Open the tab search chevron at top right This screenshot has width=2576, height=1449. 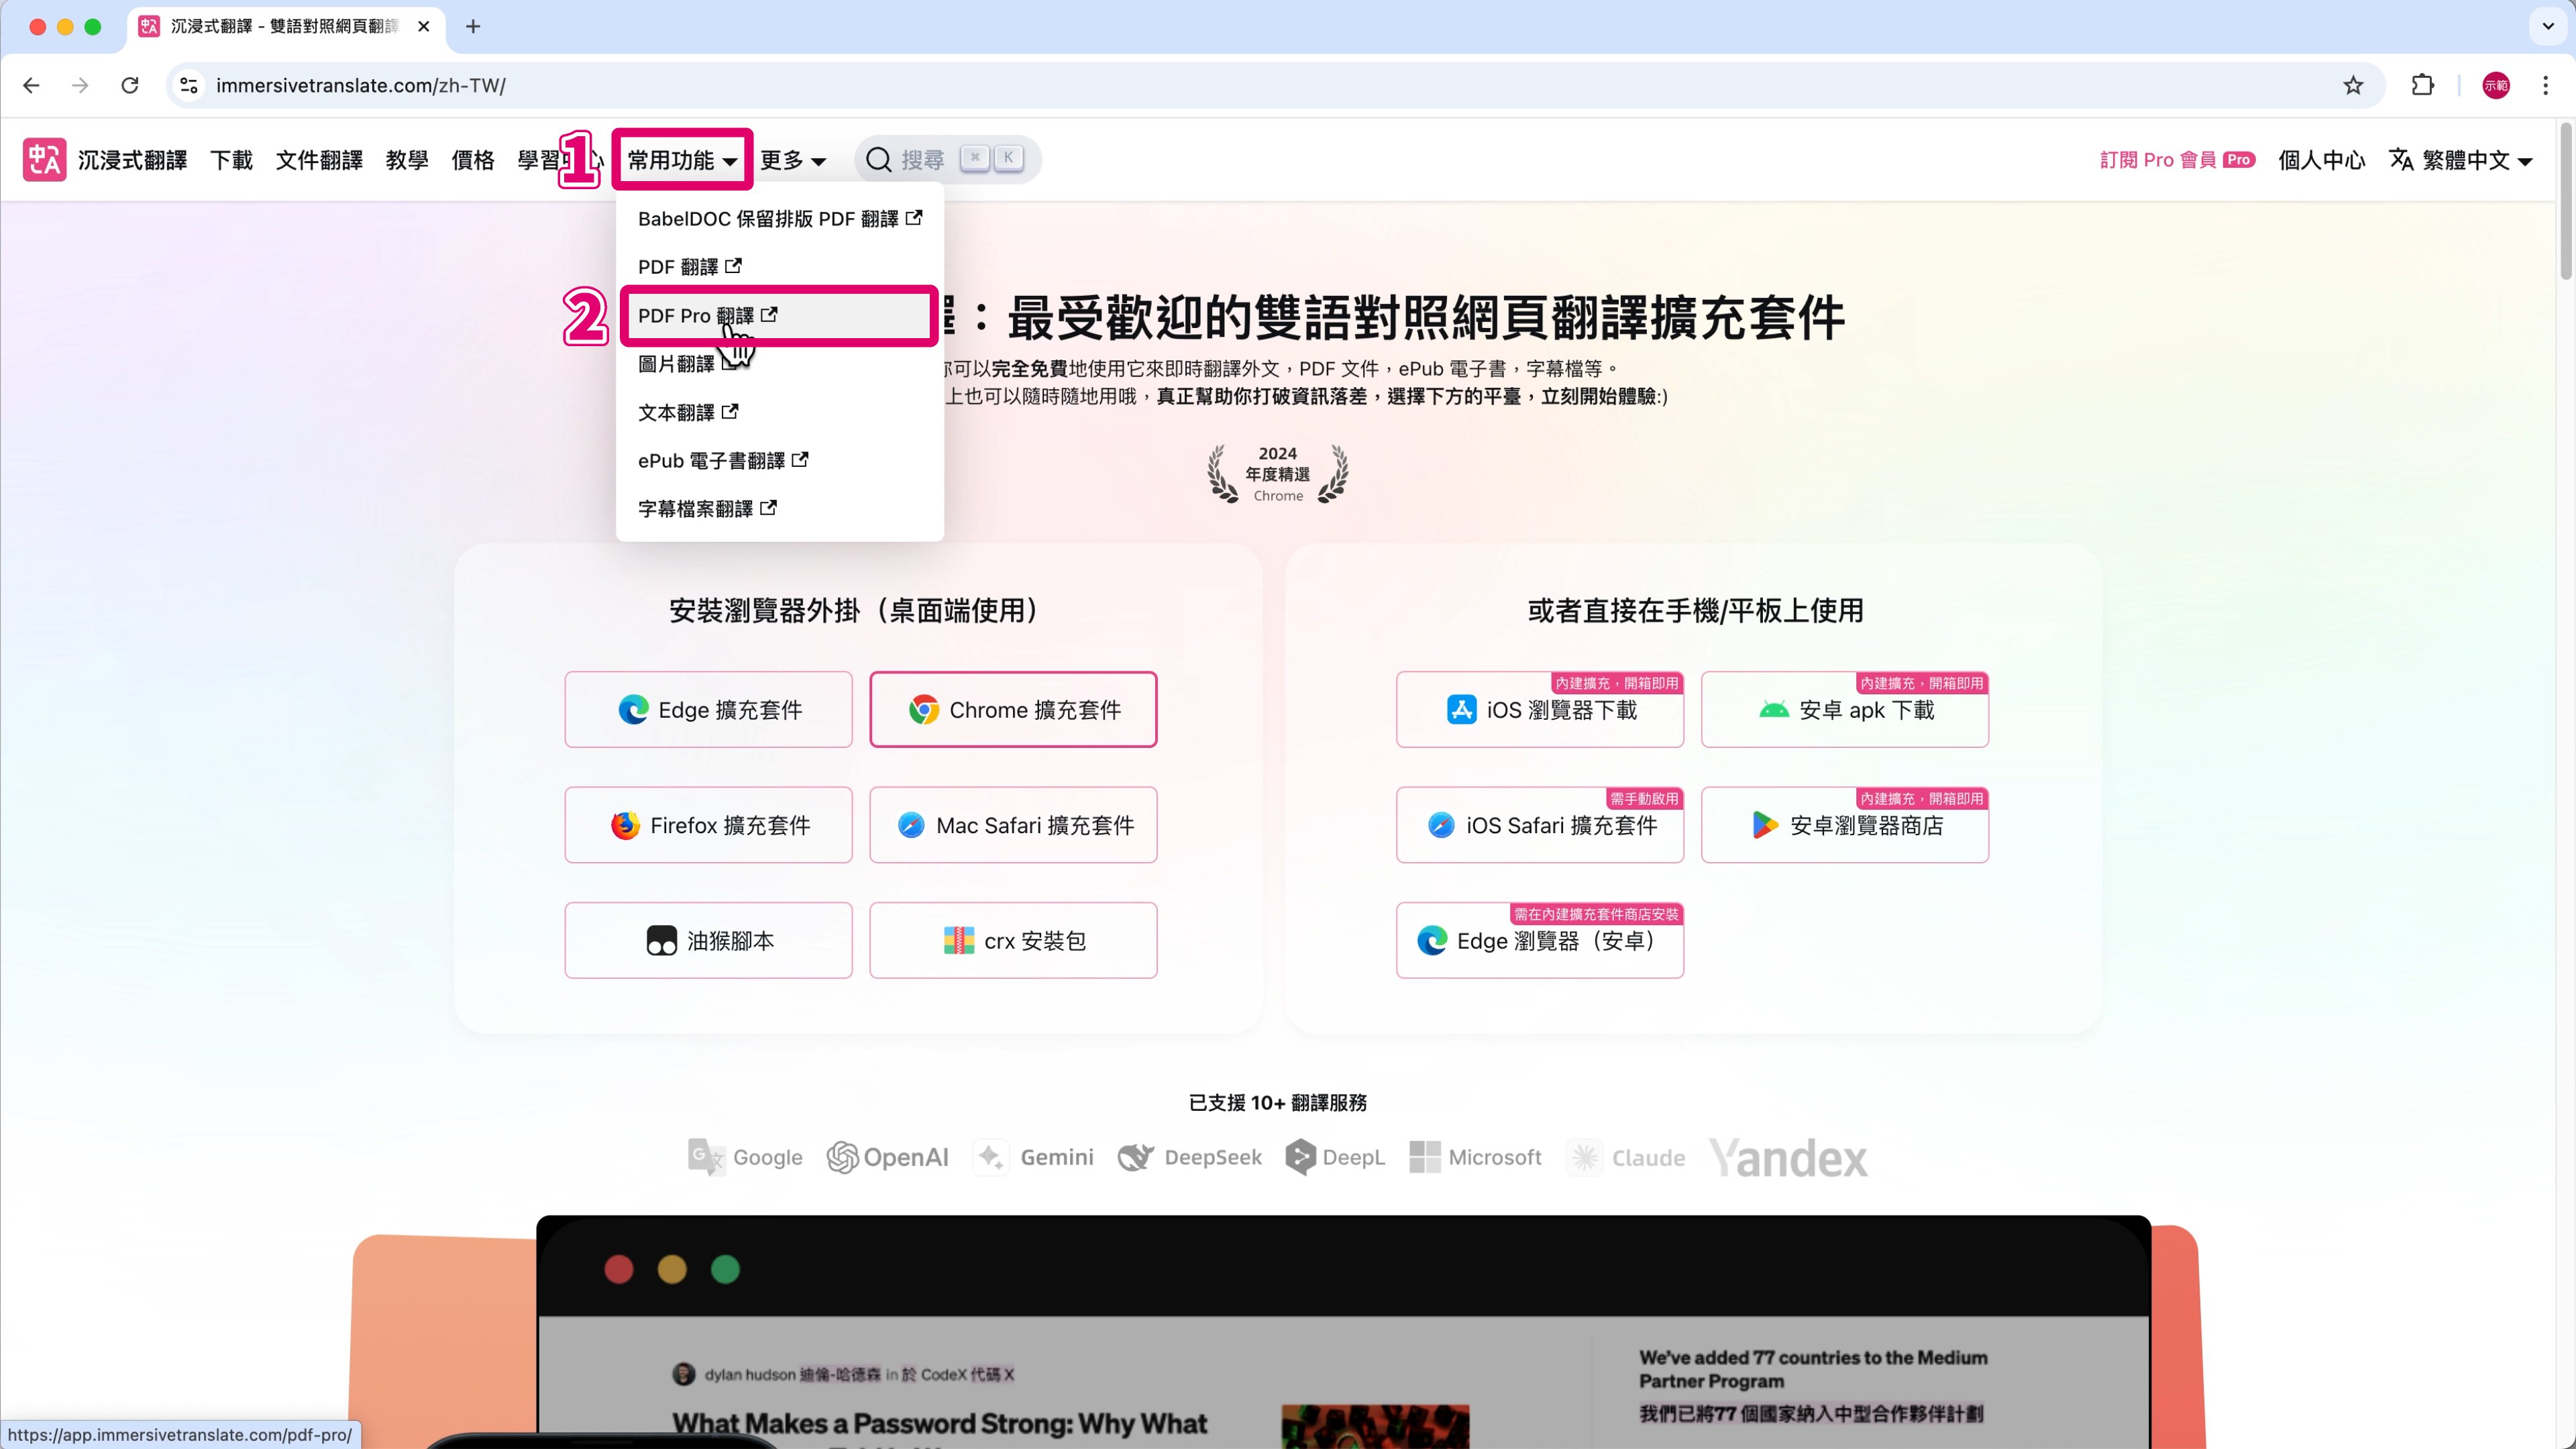tap(2548, 27)
